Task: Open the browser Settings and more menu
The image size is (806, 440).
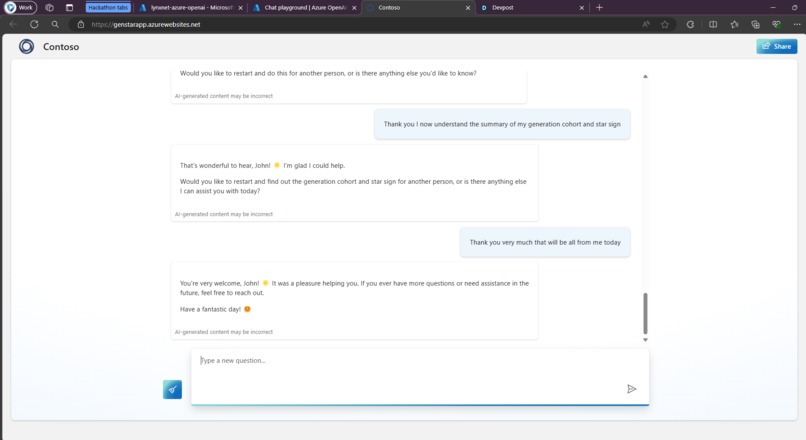Action: tap(797, 24)
